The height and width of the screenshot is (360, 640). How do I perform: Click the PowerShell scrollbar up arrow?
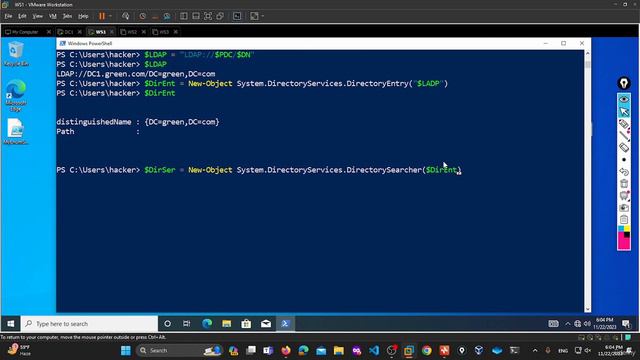[588, 53]
